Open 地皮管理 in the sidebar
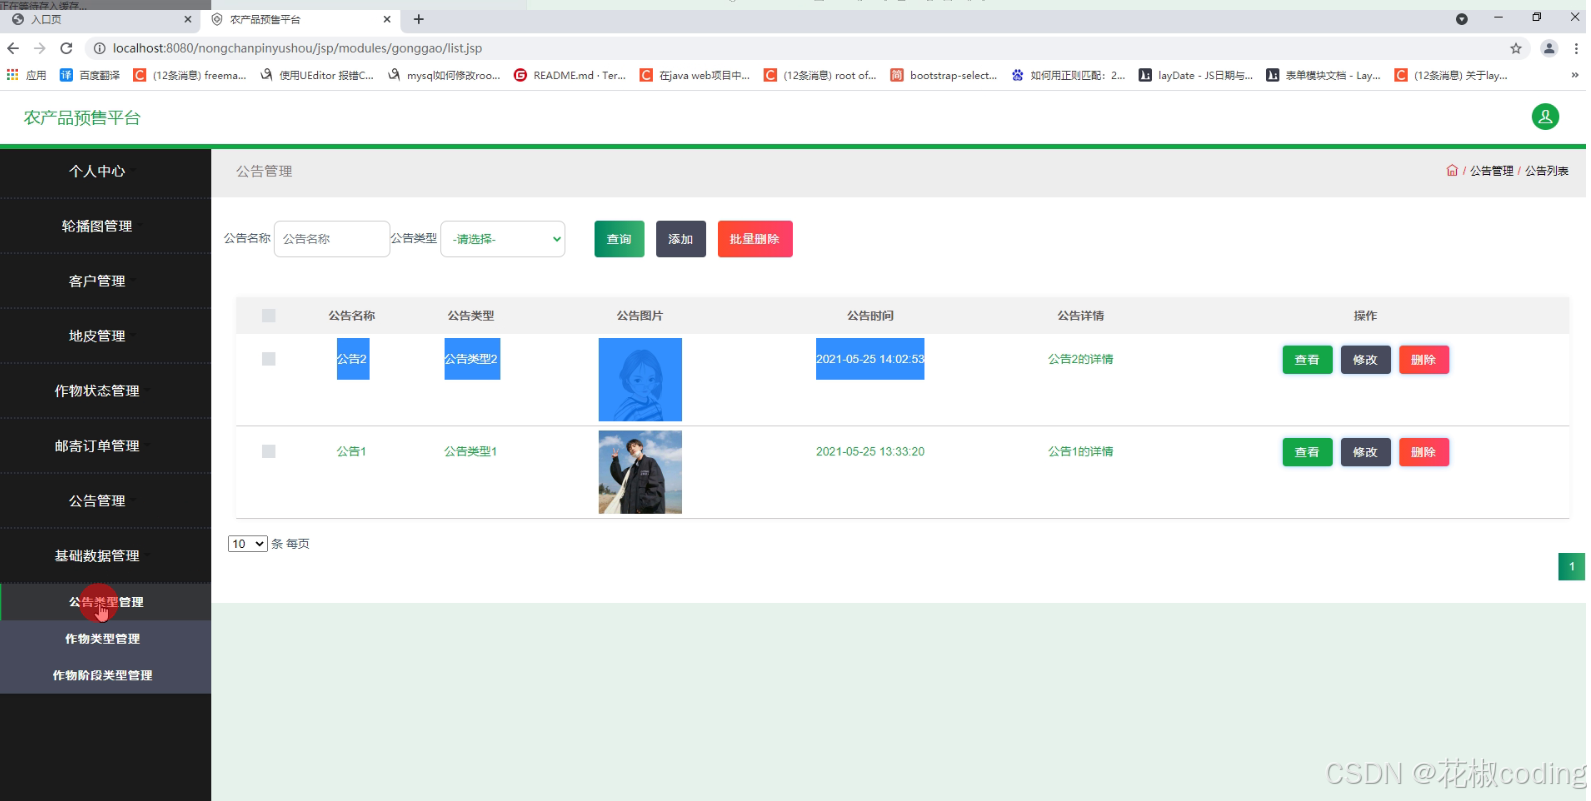Viewport: 1591px width, 801px height. (x=97, y=336)
